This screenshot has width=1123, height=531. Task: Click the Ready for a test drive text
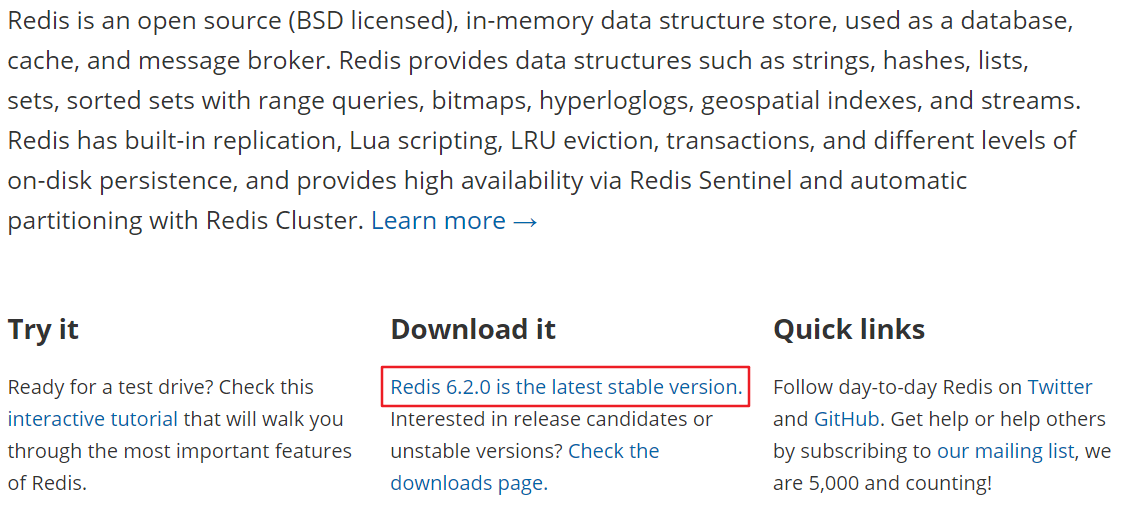[108, 387]
